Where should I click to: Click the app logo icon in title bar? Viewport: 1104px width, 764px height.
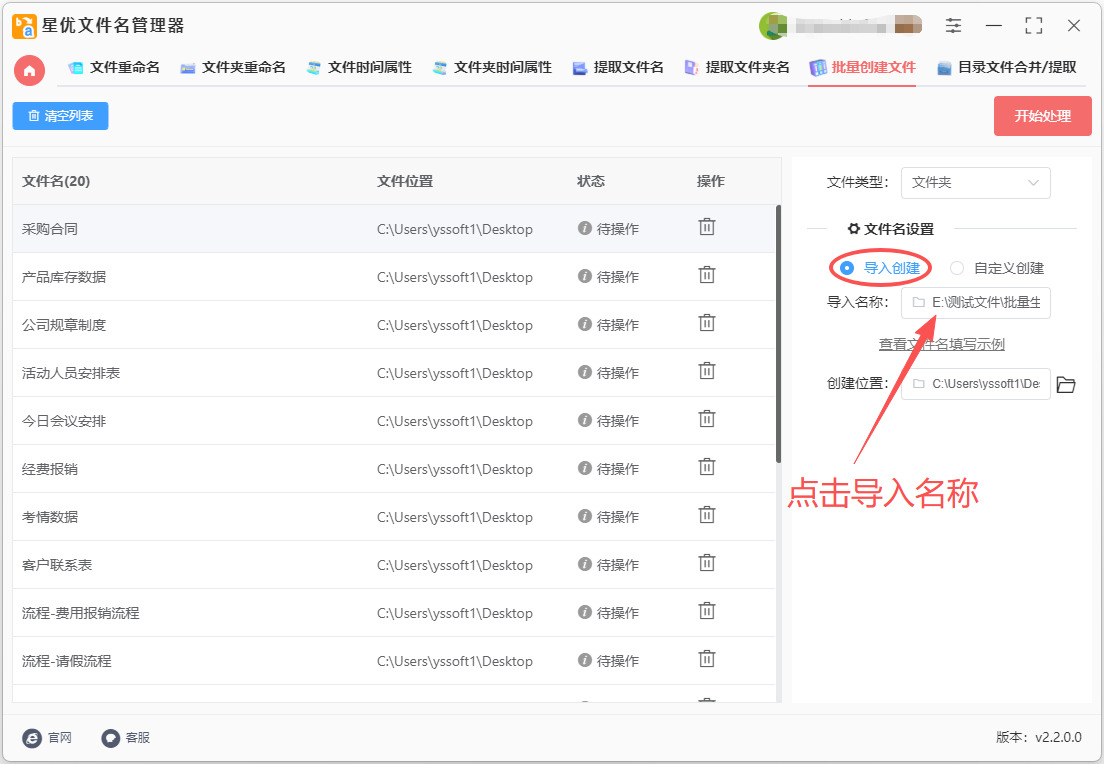click(25, 26)
